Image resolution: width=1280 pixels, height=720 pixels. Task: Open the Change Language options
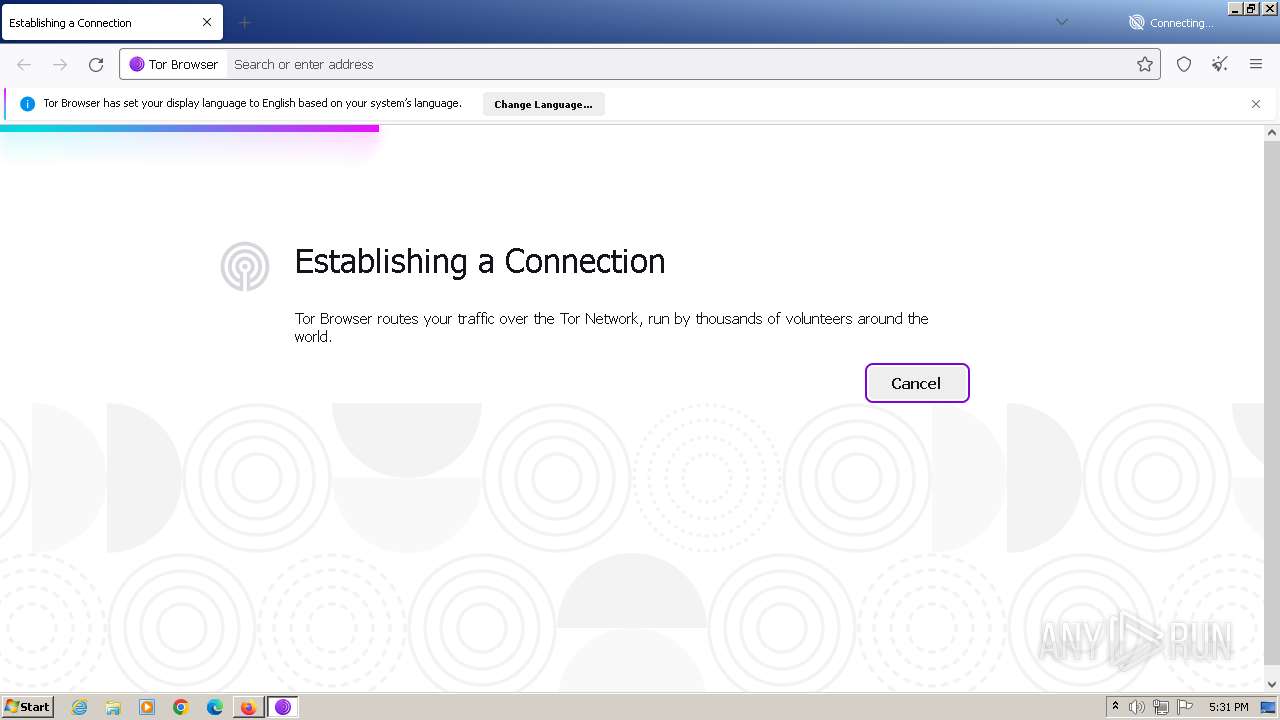tap(543, 104)
